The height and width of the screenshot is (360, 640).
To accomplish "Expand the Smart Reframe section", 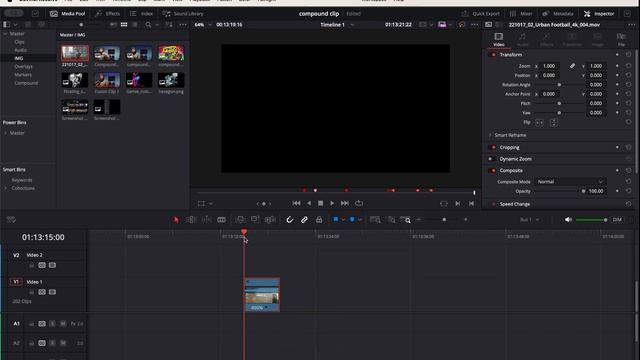I will pyautogui.click(x=490, y=135).
